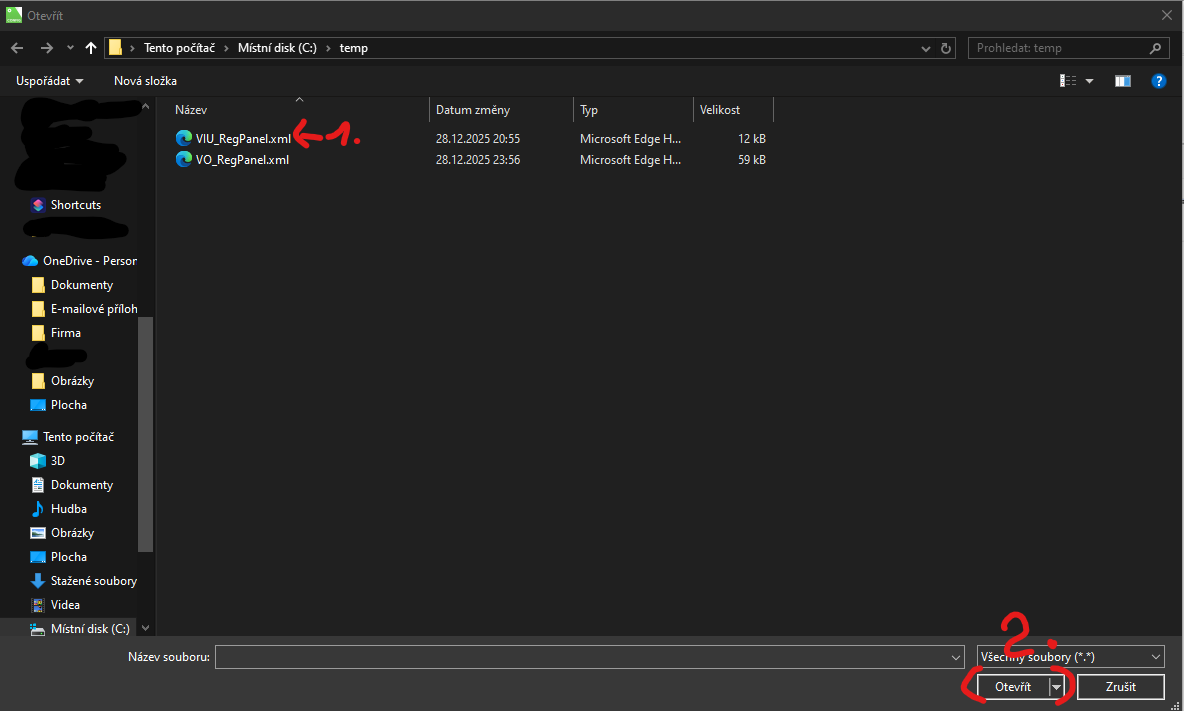Open the address bar history dropdown
1184x711 pixels.
coord(925,48)
